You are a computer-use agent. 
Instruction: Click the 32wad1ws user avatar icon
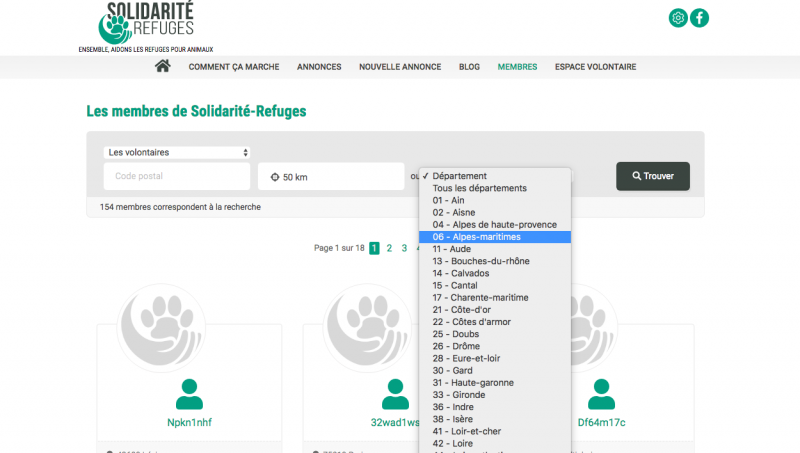click(x=396, y=394)
